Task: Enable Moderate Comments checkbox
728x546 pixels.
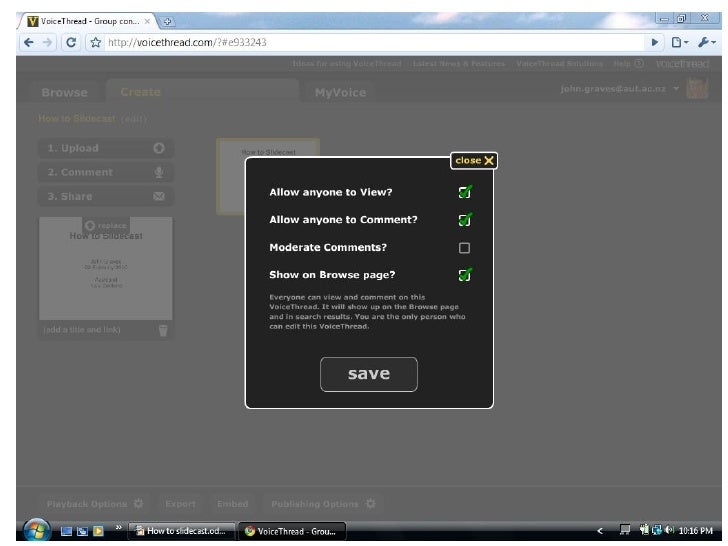Action: tap(464, 248)
